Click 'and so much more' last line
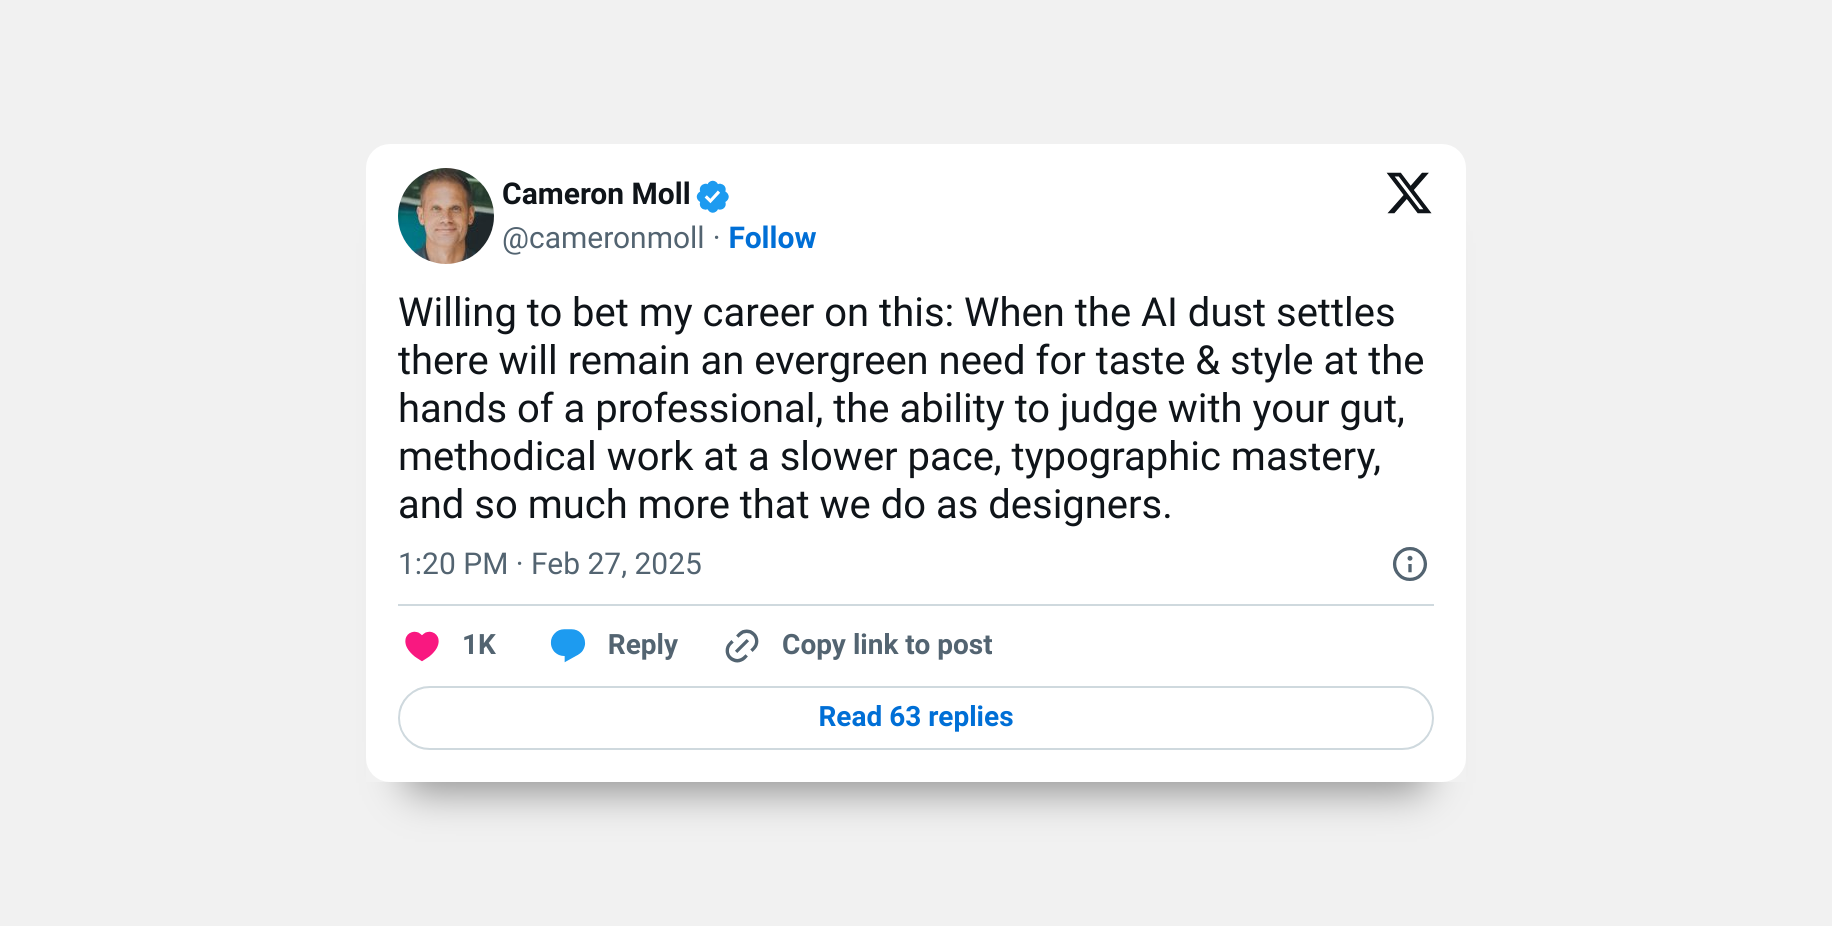 point(785,505)
